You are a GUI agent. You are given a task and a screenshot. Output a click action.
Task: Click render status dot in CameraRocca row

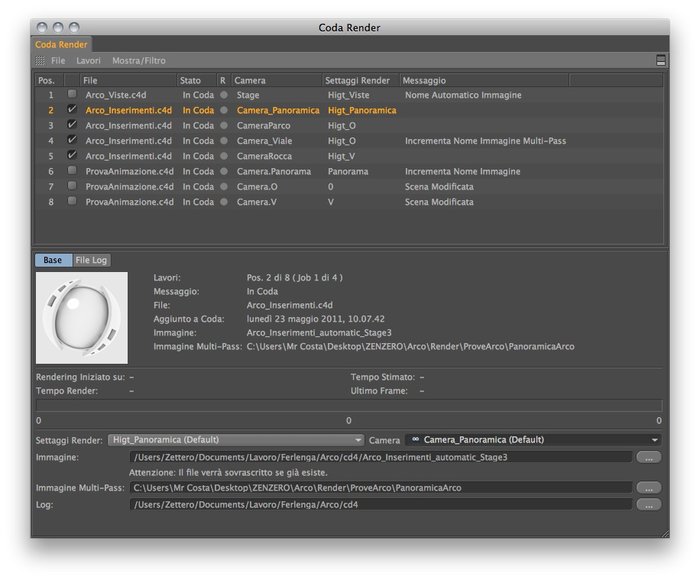click(224, 156)
